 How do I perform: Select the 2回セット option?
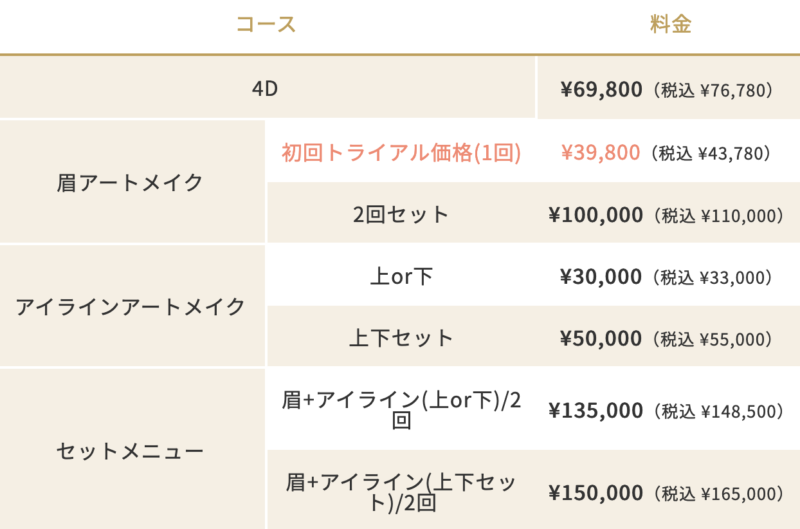[401, 214]
